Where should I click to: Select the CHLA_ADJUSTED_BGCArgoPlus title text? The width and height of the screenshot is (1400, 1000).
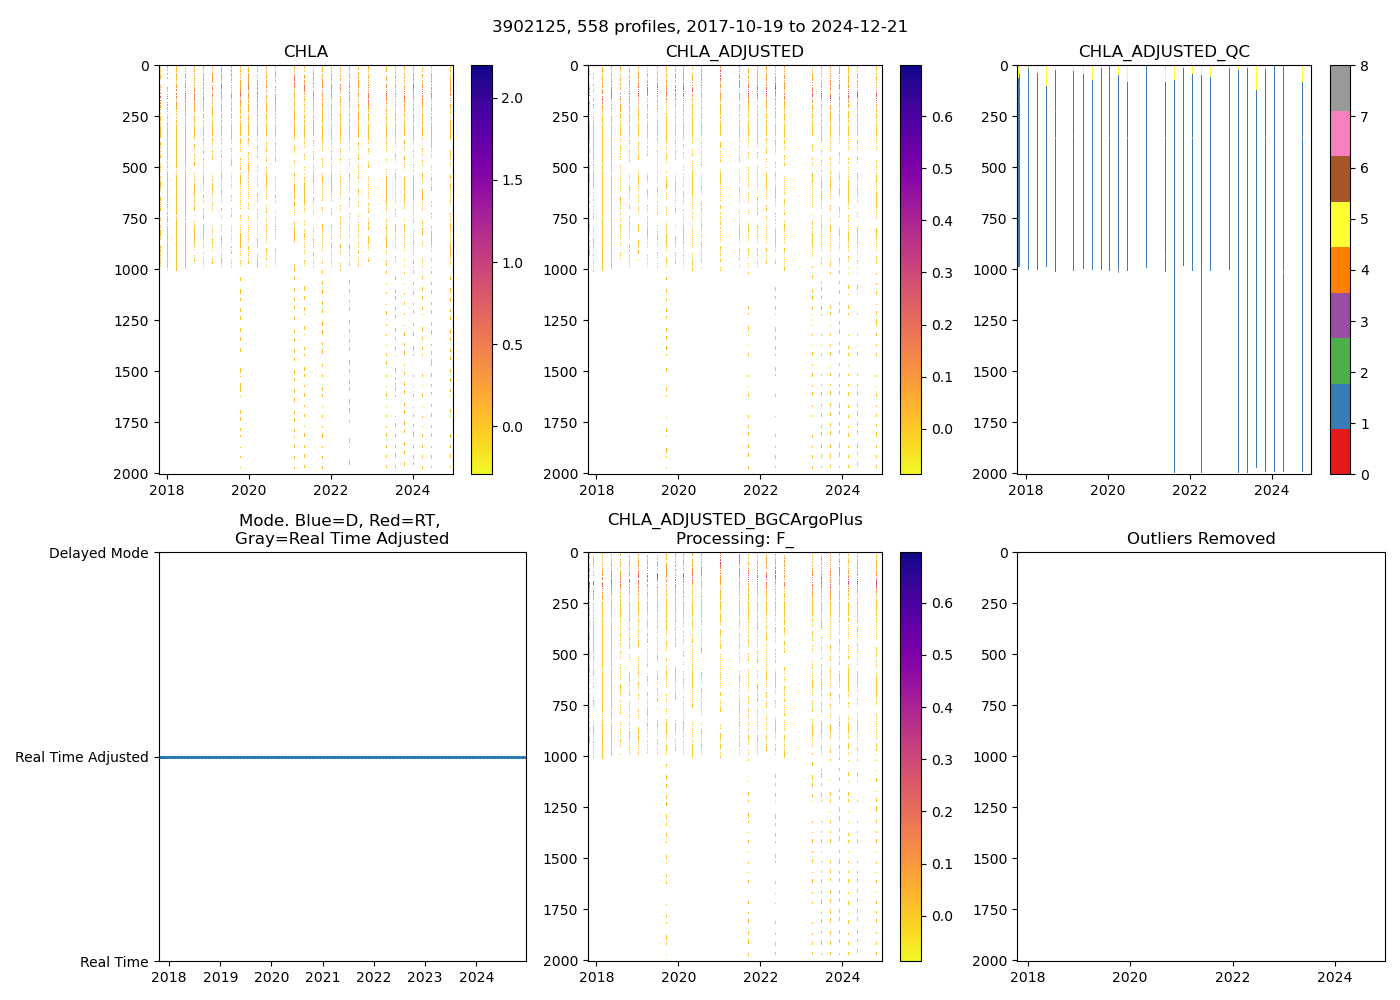coord(734,520)
